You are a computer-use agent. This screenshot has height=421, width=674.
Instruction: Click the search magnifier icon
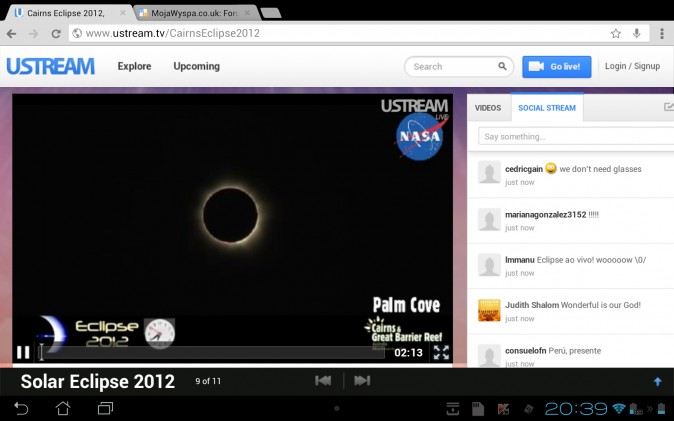(x=502, y=66)
